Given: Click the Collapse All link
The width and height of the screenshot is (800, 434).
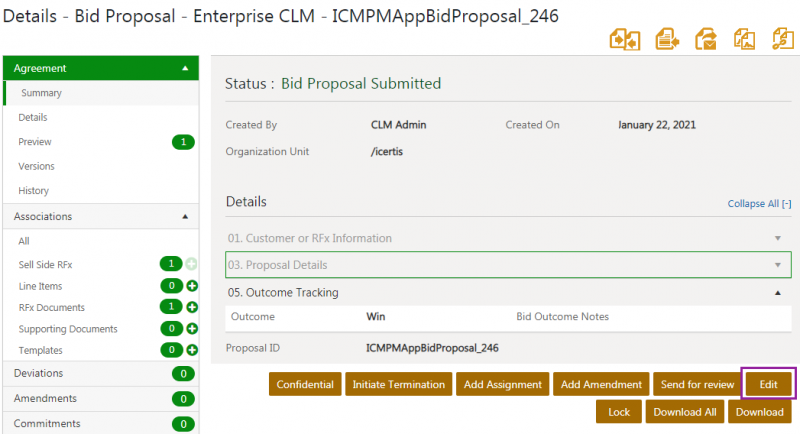Looking at the screenshot, I should [x=759, y=204].
